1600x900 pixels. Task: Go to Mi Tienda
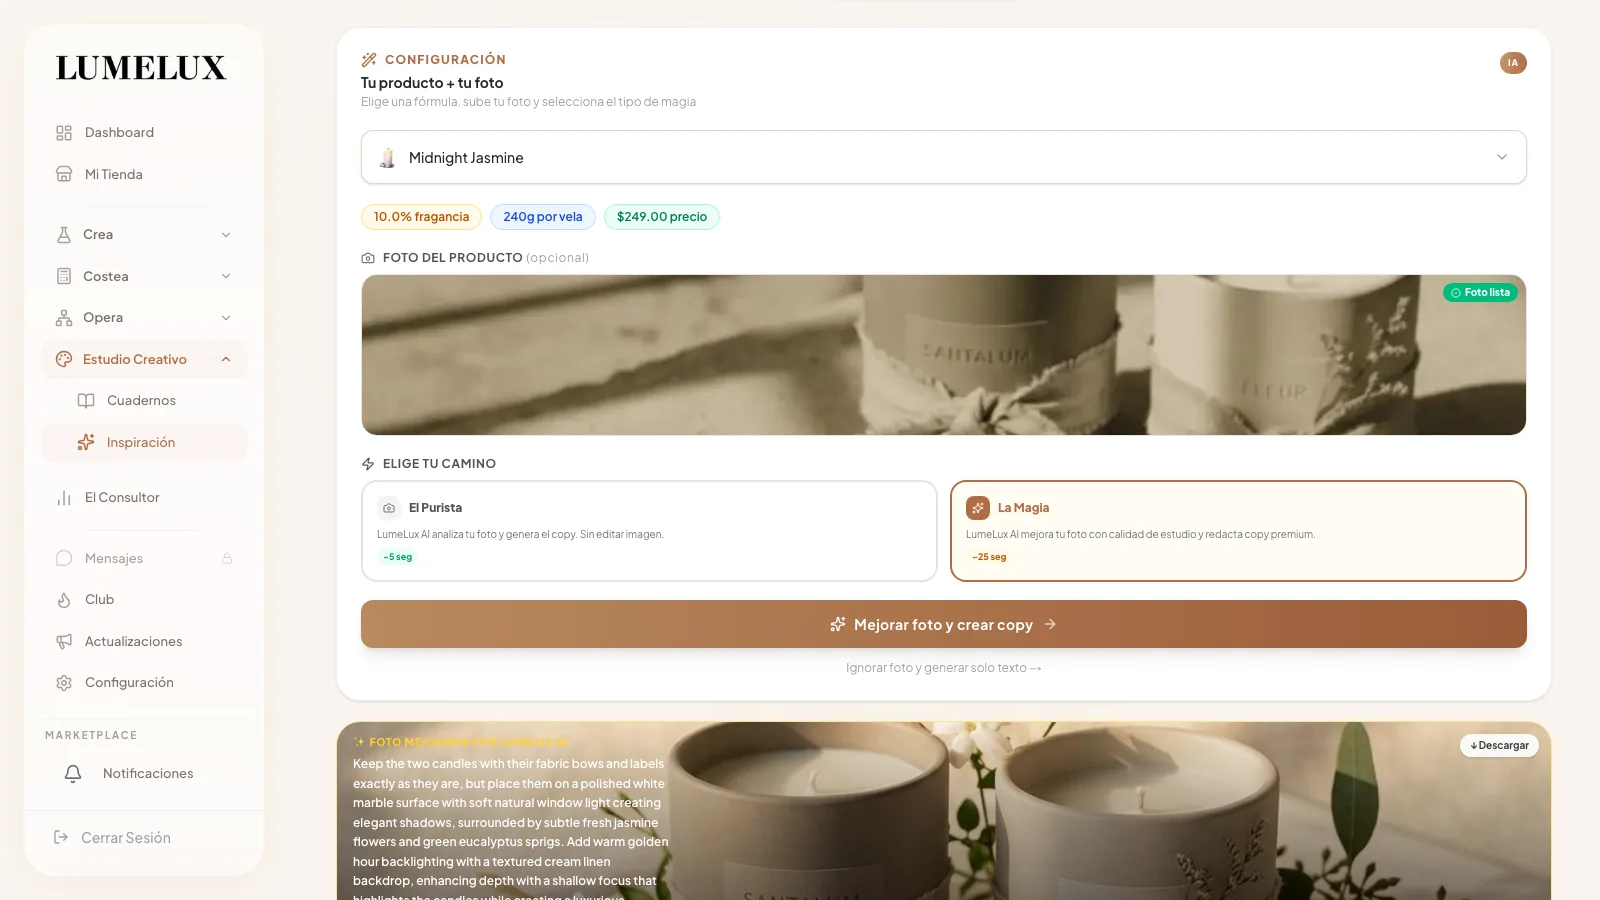pos(114,174)
